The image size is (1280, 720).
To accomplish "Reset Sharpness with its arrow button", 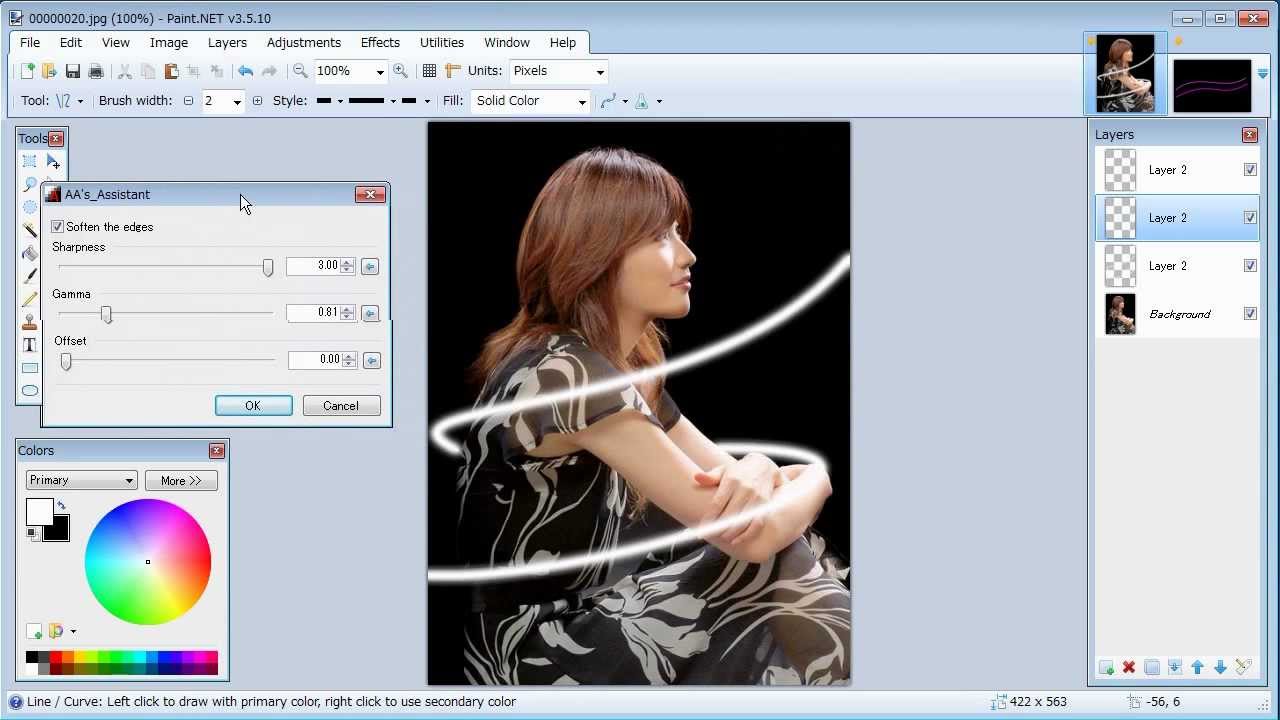I will [x=370, y=267].
